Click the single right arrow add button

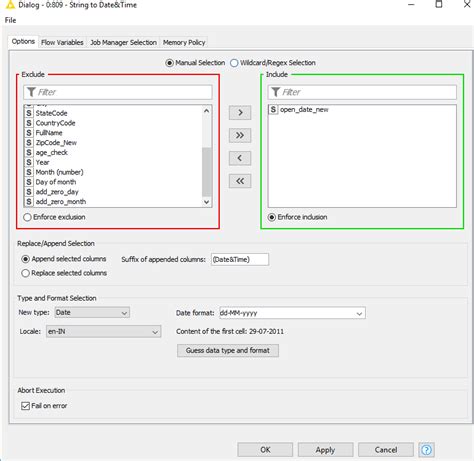(x=240, y=113)
